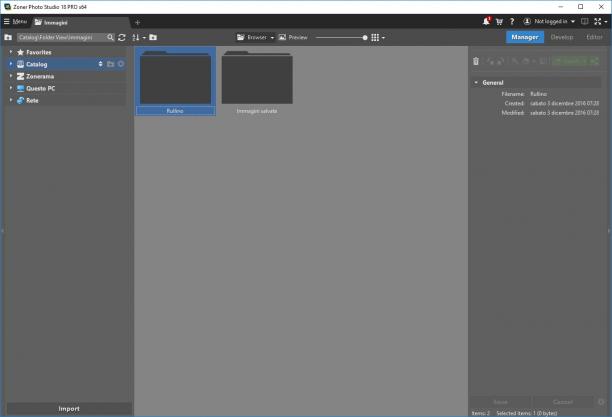Open the Browser mode dropdown arrow

pos(272,38)
